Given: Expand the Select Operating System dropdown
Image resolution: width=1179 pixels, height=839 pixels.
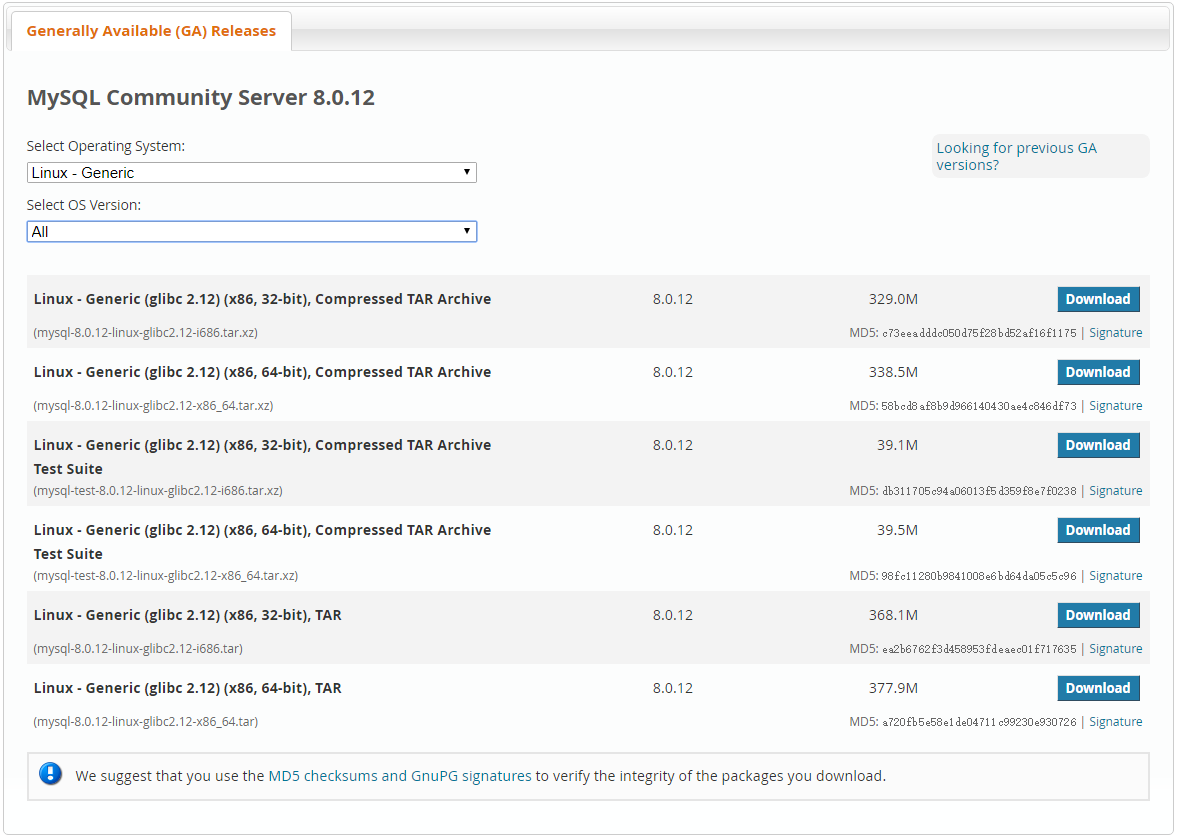Looking at the screenshot, I should point(252,172).
